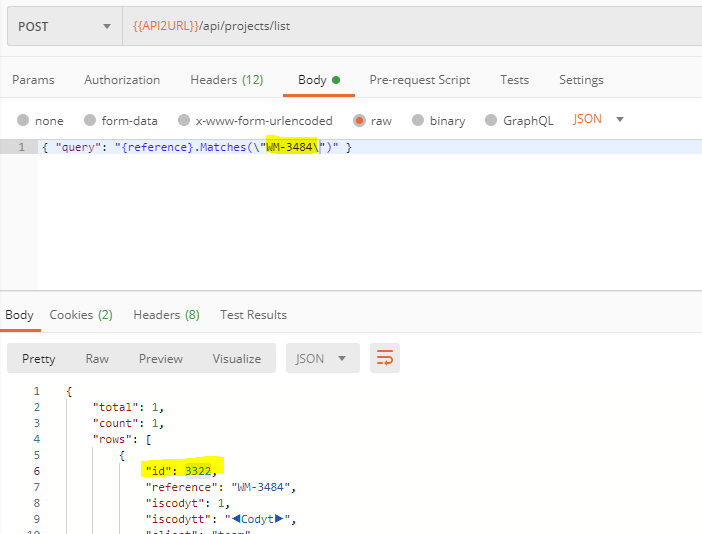The image size is (702, 534).
Task: Open the Authorization tab
Action: 122,80
